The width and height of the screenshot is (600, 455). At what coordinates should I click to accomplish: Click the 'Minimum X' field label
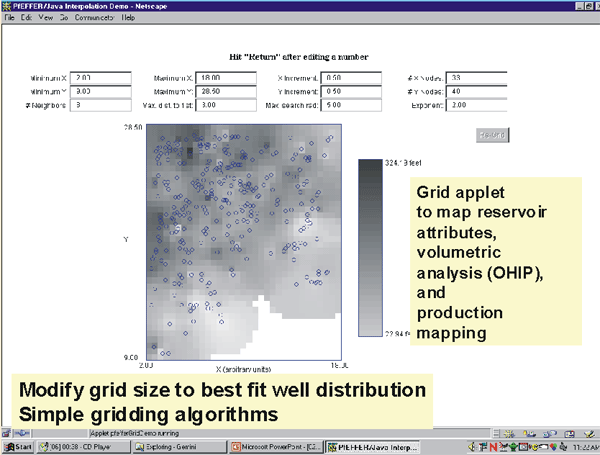48,78
